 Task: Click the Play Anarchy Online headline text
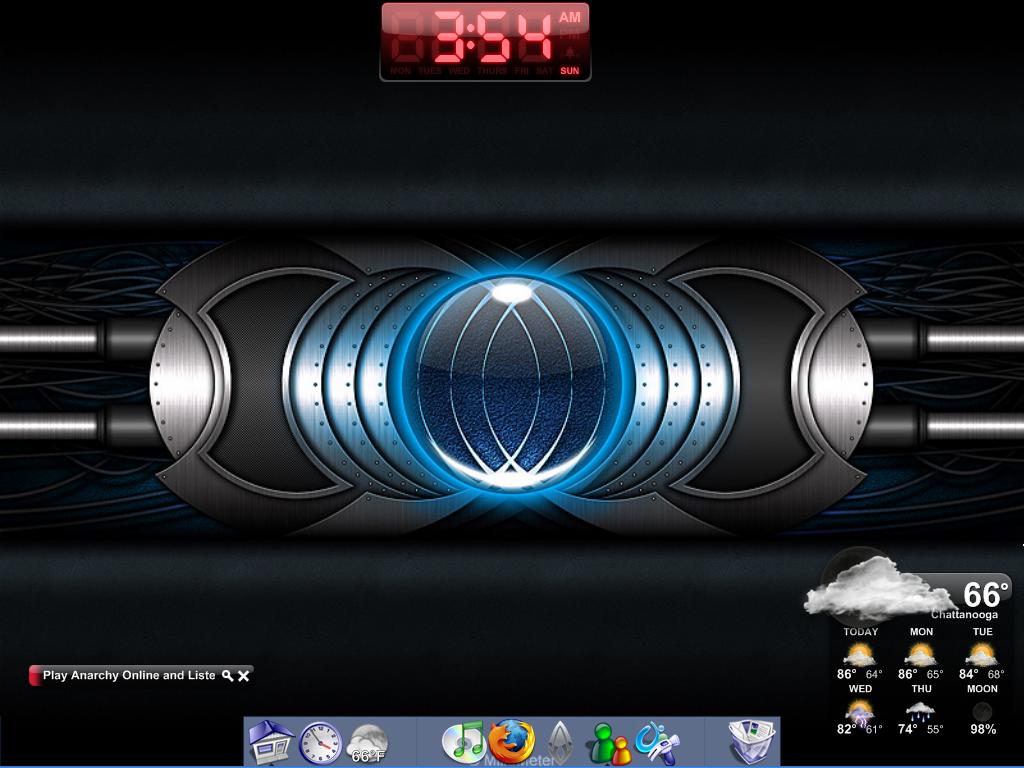(x=128, y=676)
